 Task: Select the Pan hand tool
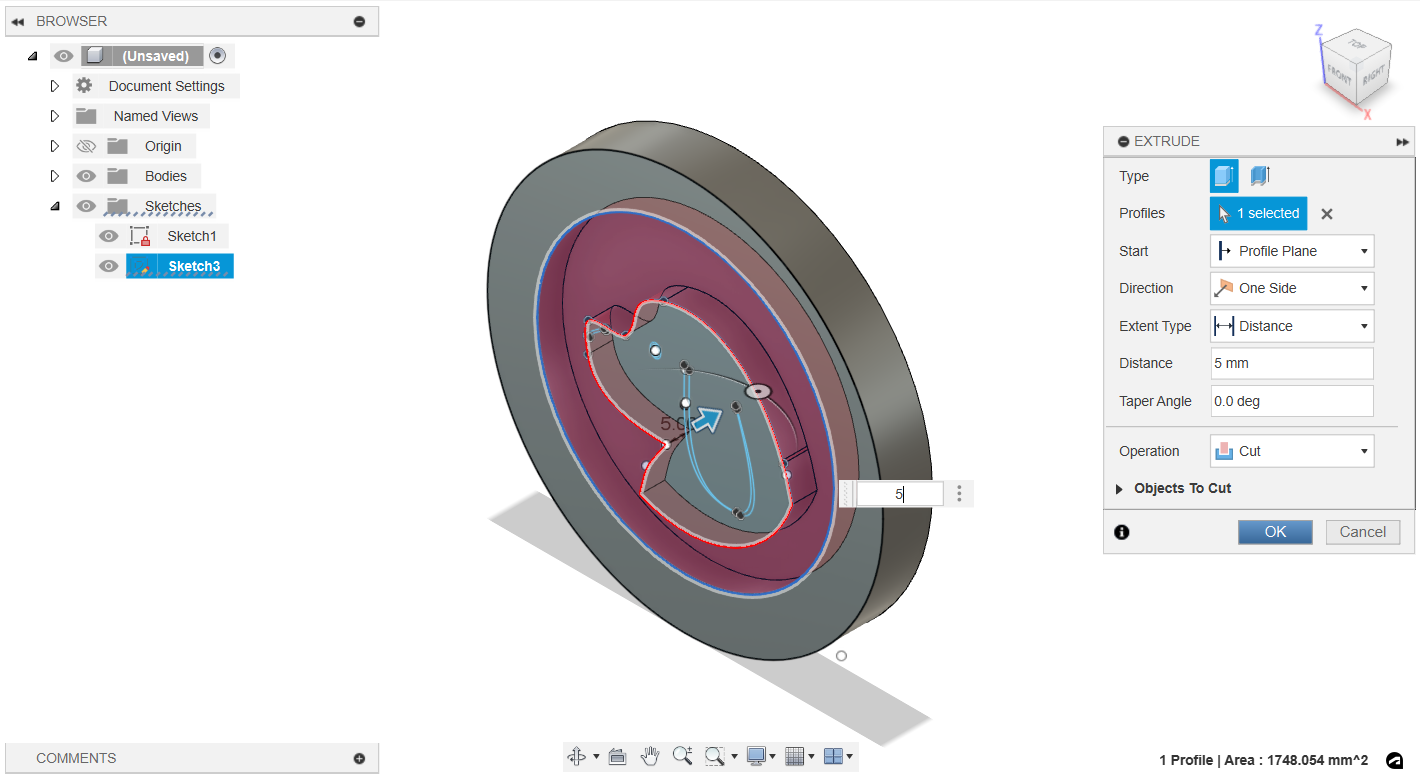(650, 756)
